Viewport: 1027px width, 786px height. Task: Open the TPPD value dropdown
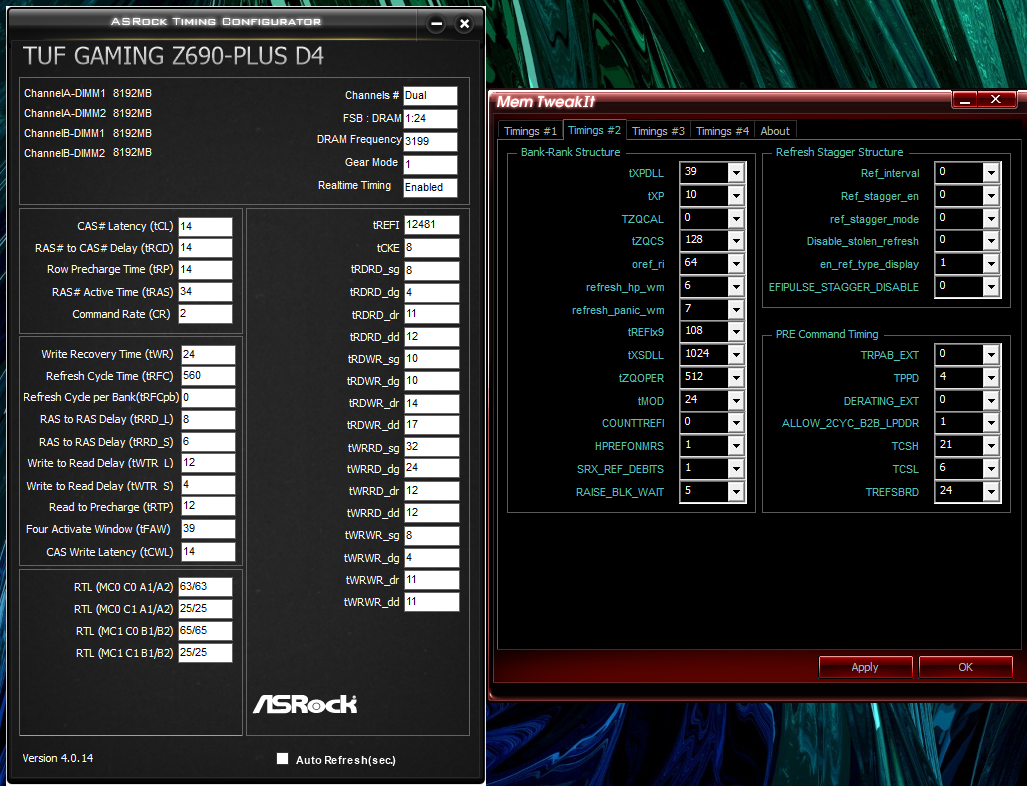990,378
